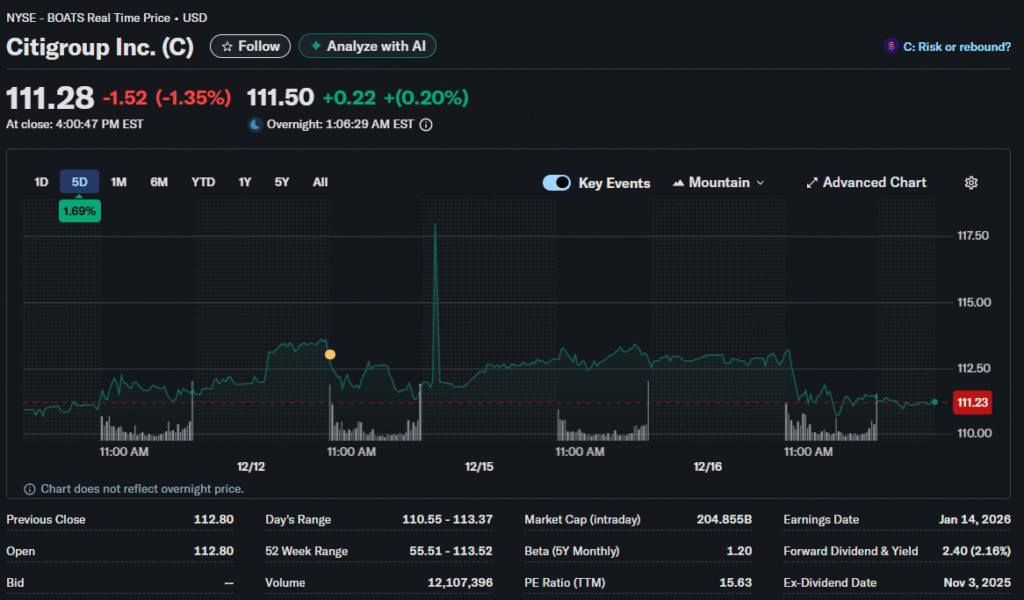
Task: Select the 1Y time range
Action: (x=245, y=182)
